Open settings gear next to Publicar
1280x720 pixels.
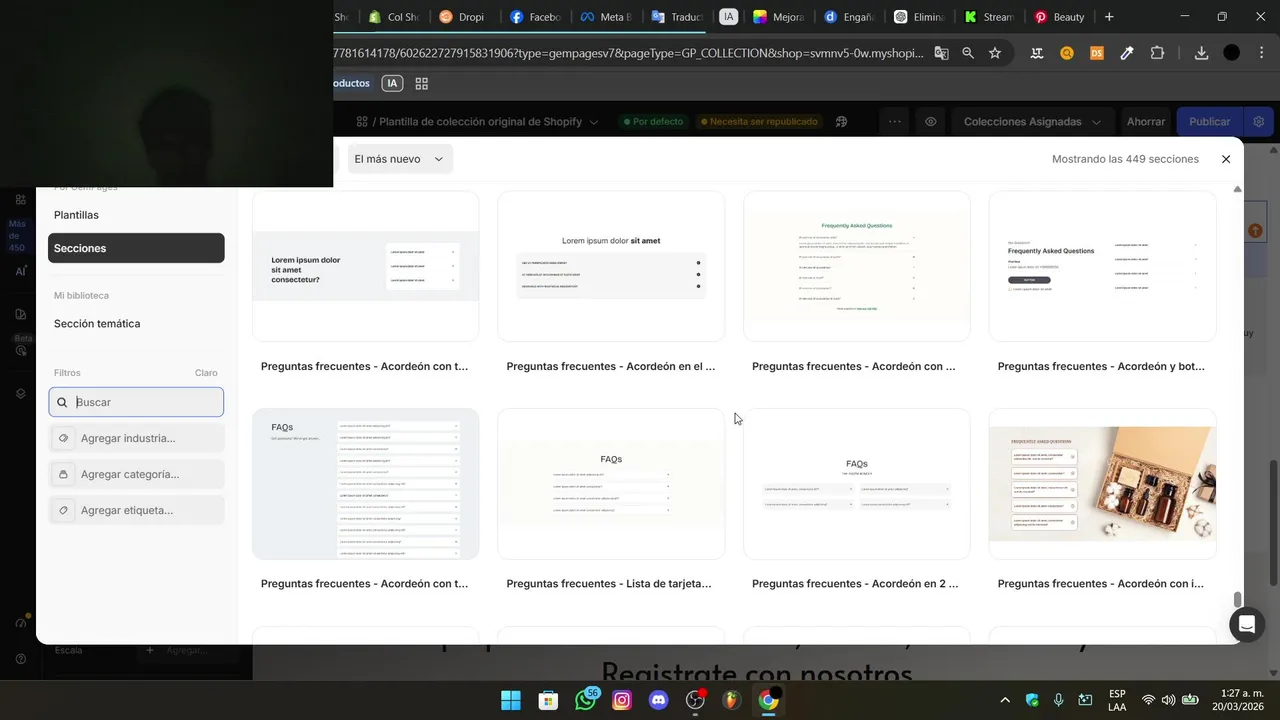1259,121
